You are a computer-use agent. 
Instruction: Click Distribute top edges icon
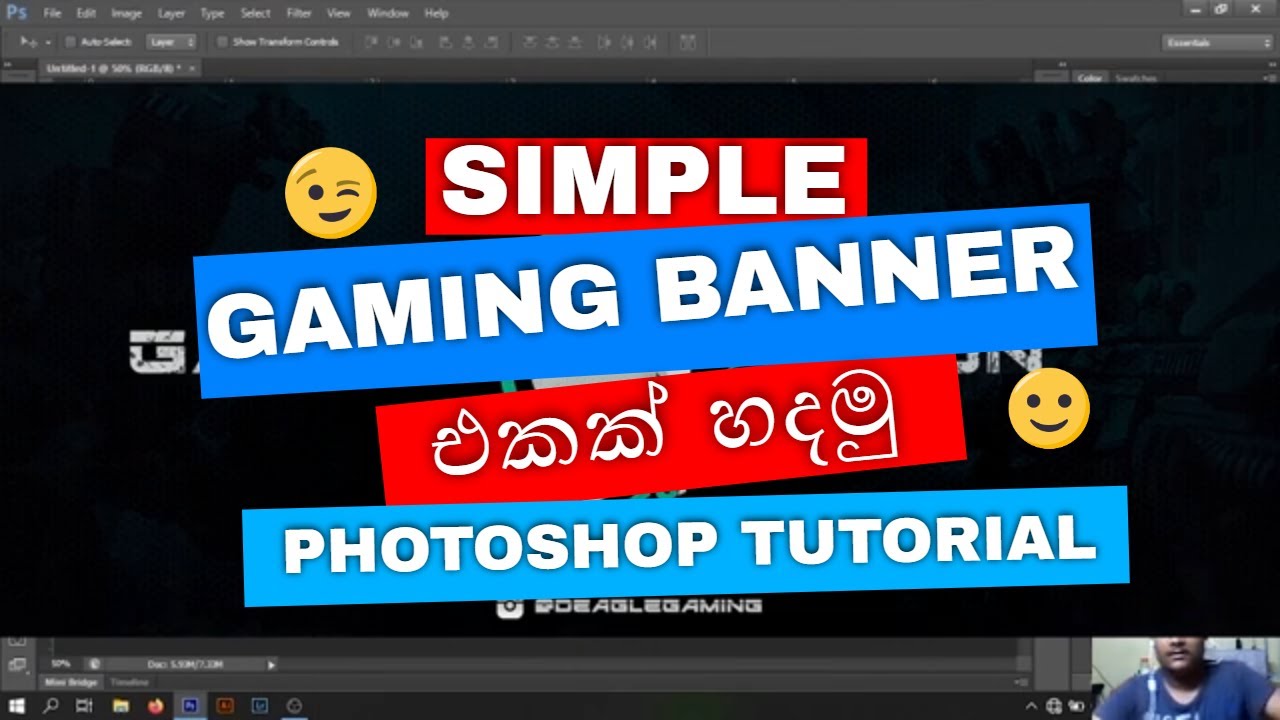(529, 42)
